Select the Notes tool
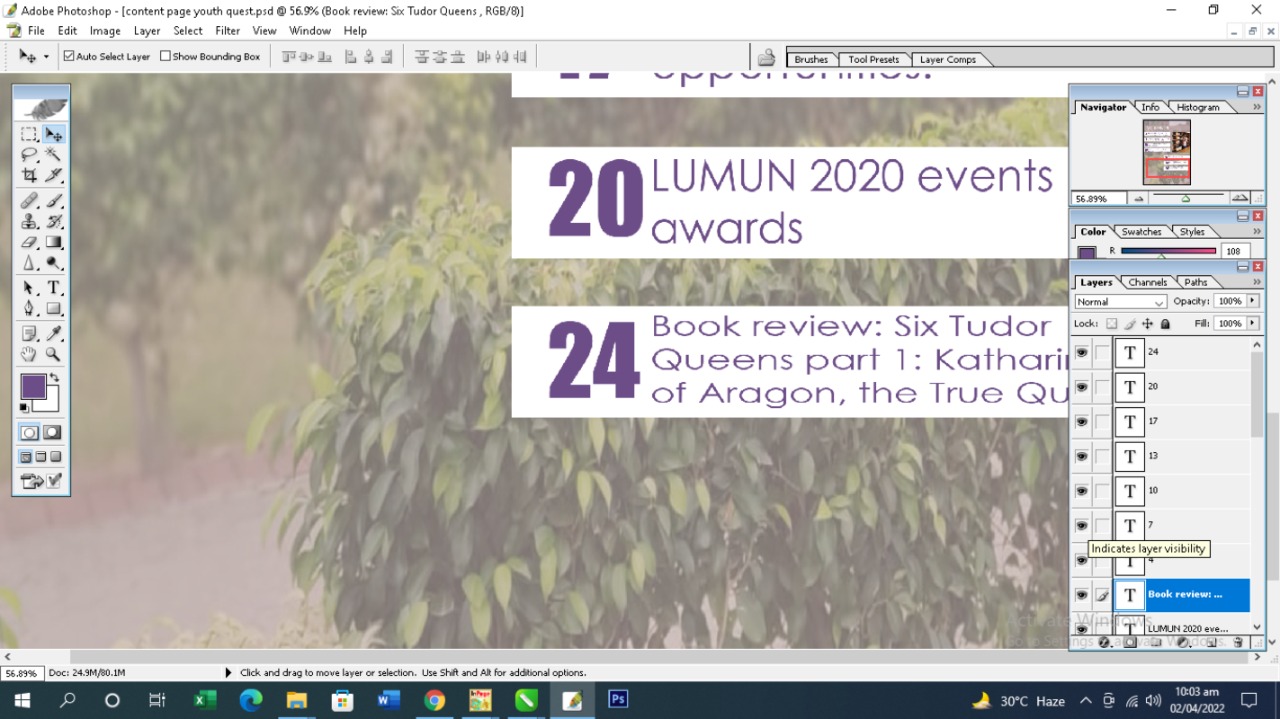Image resolution: width=1280 pixels, height=719 pixels. 29,334
